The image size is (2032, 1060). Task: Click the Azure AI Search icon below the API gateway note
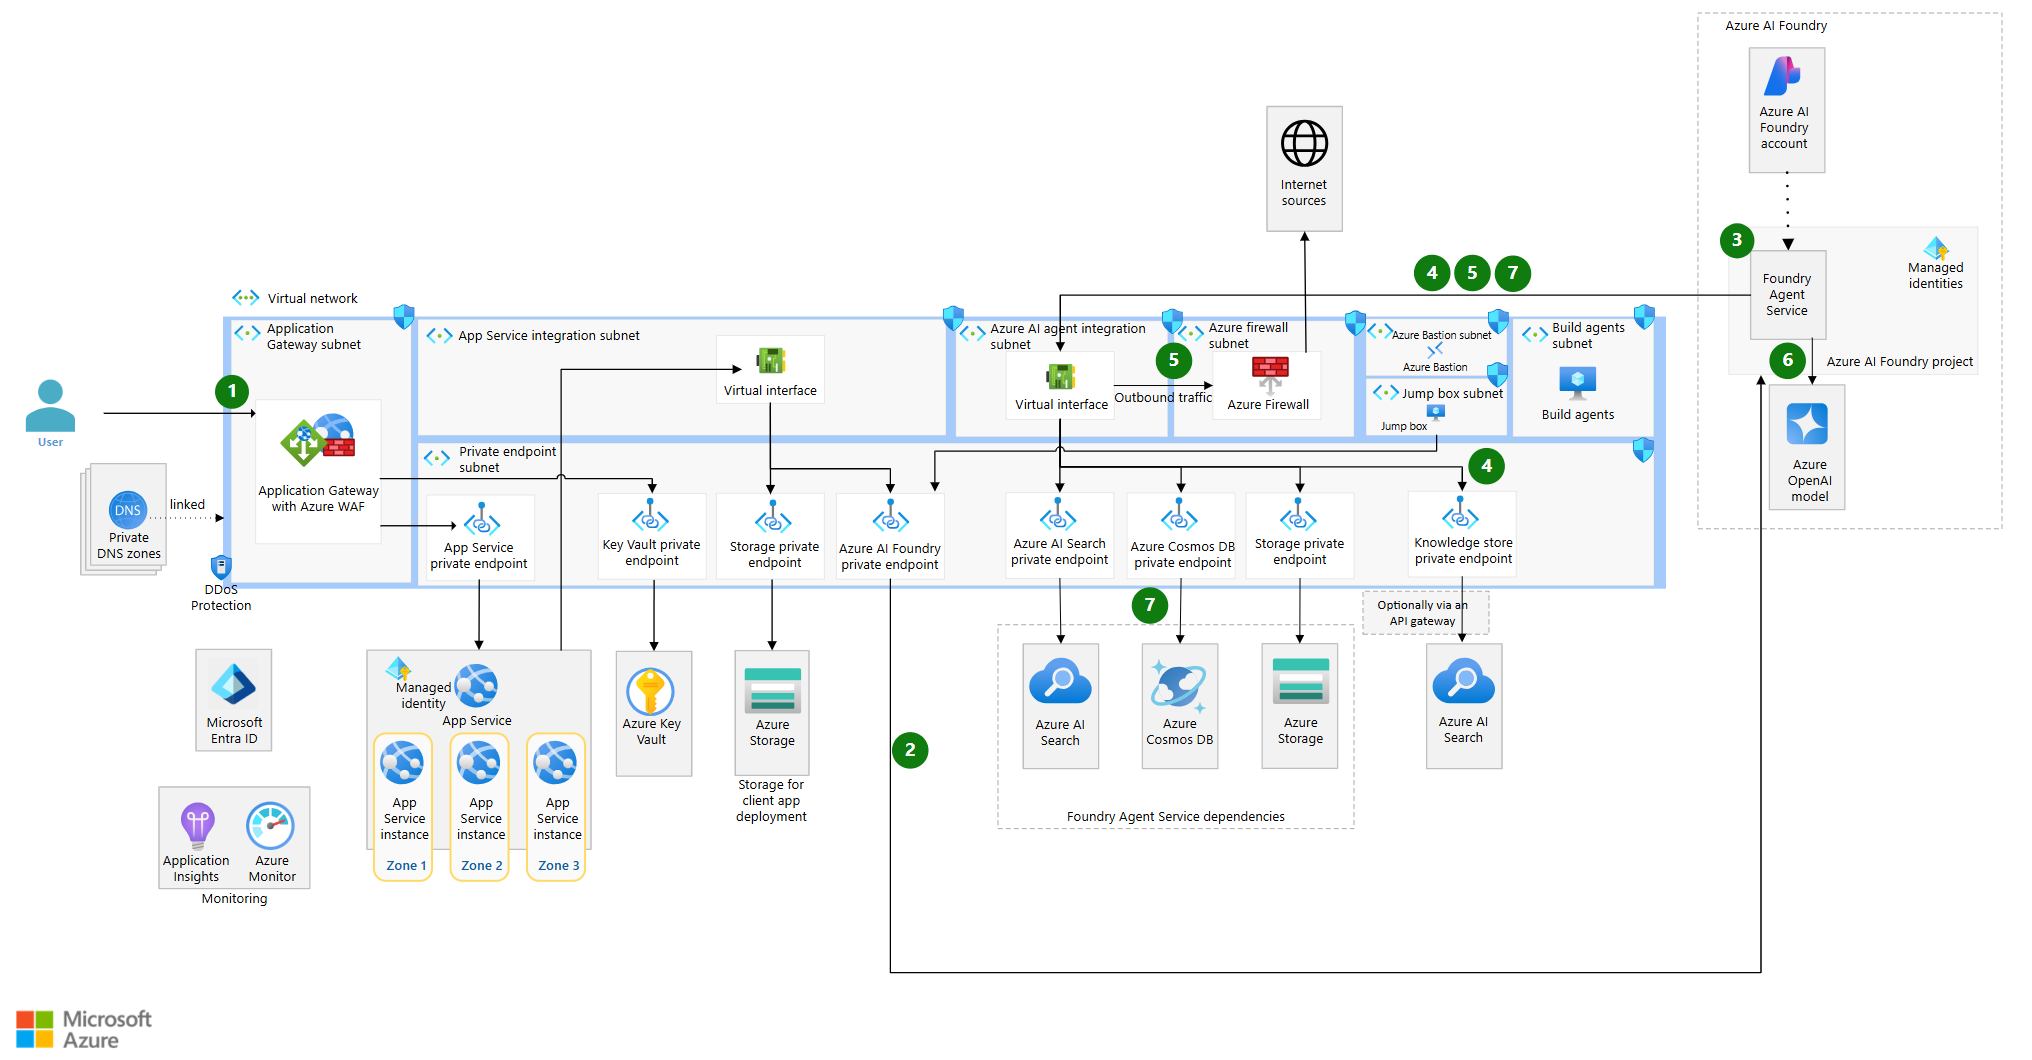coord(1463,683)
